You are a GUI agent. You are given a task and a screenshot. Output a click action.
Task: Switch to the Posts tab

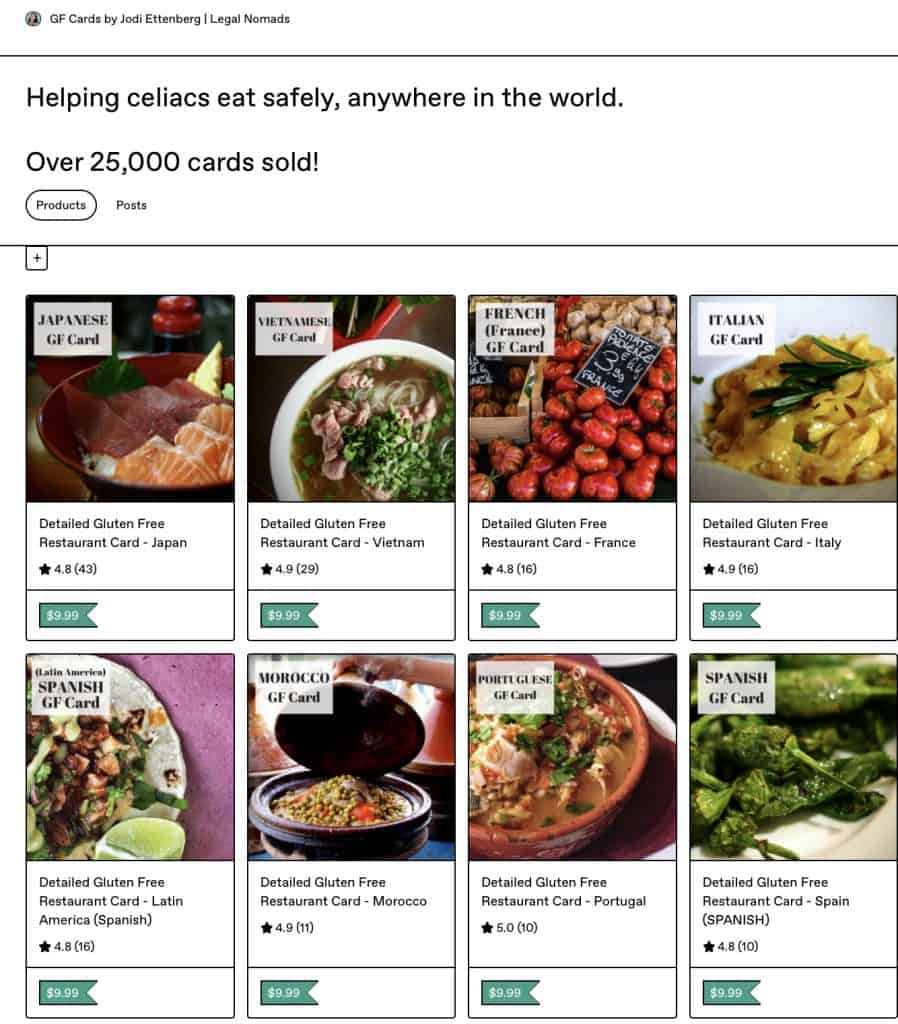131,205
